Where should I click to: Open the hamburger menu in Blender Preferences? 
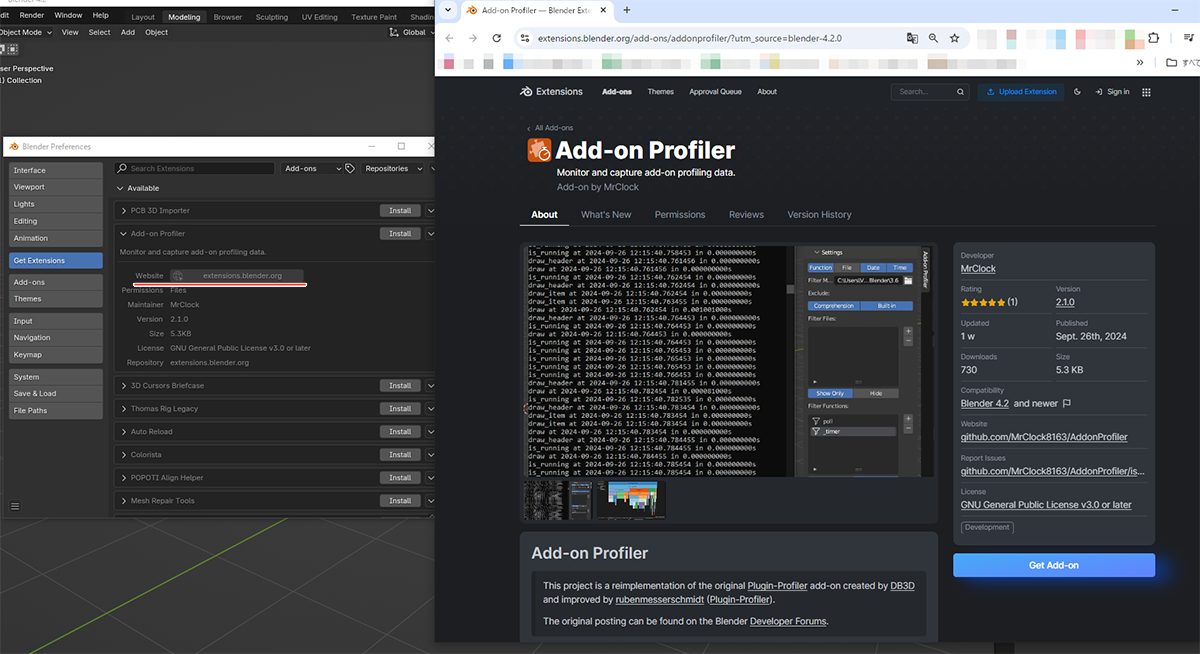[15, 507]
